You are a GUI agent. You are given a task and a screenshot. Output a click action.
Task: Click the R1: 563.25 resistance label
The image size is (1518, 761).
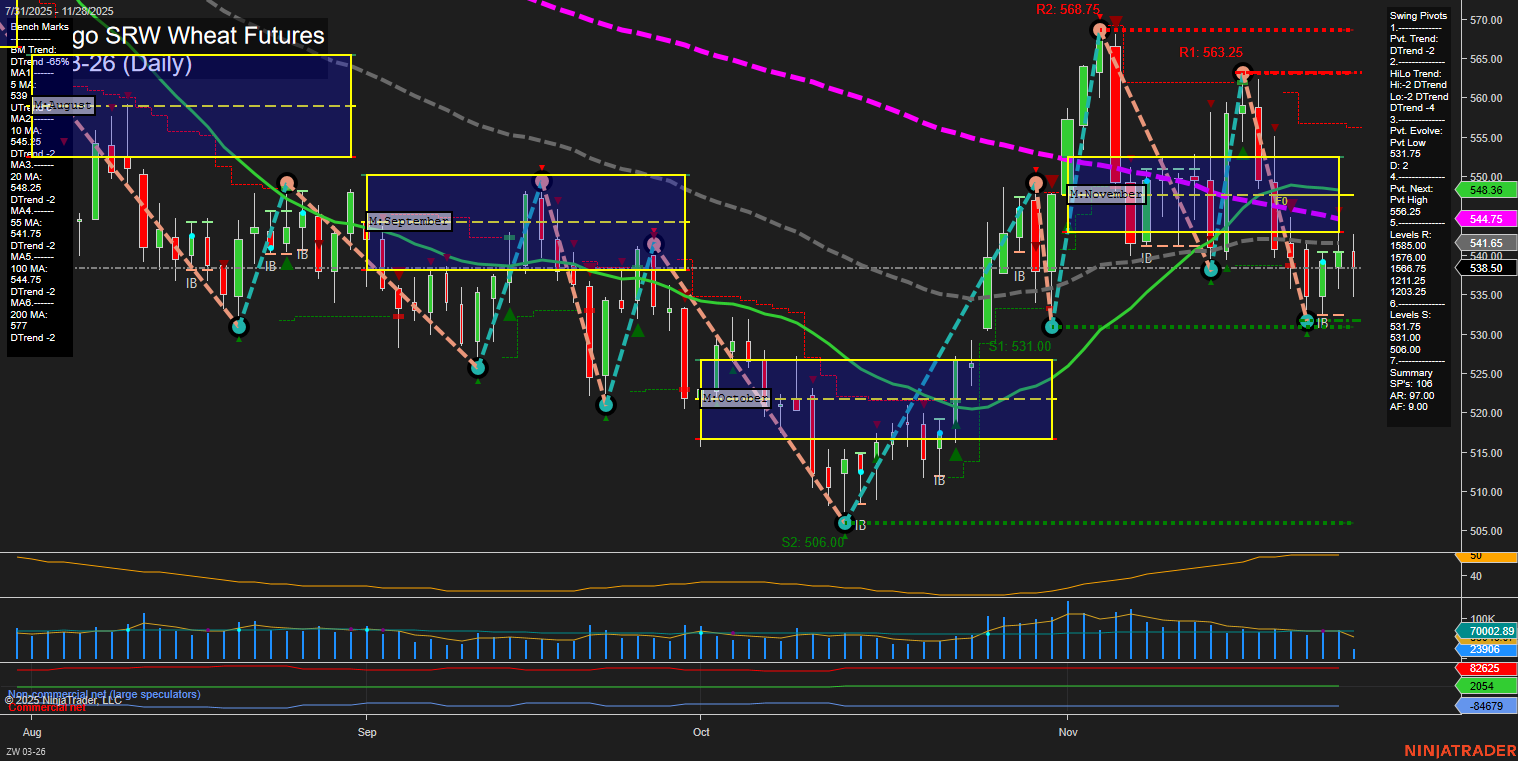point(1211,53)
